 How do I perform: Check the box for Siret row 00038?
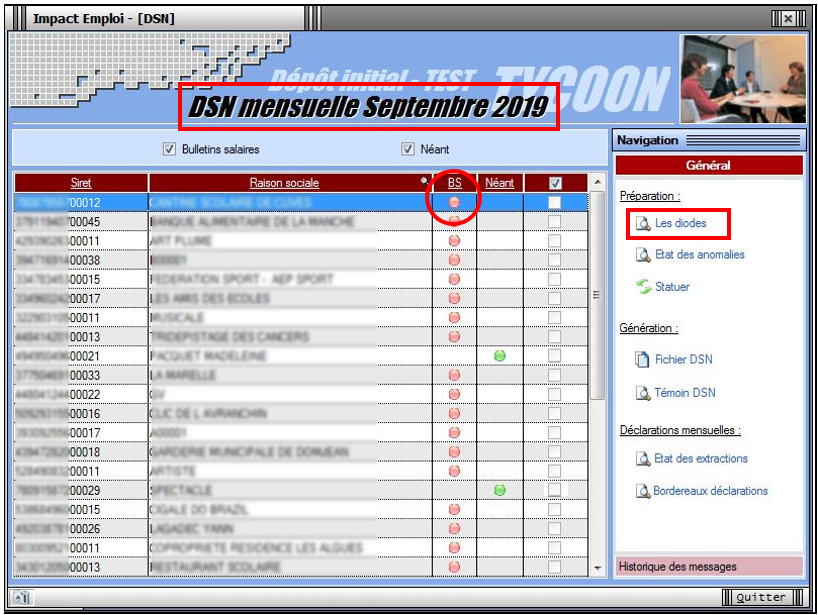555,260
